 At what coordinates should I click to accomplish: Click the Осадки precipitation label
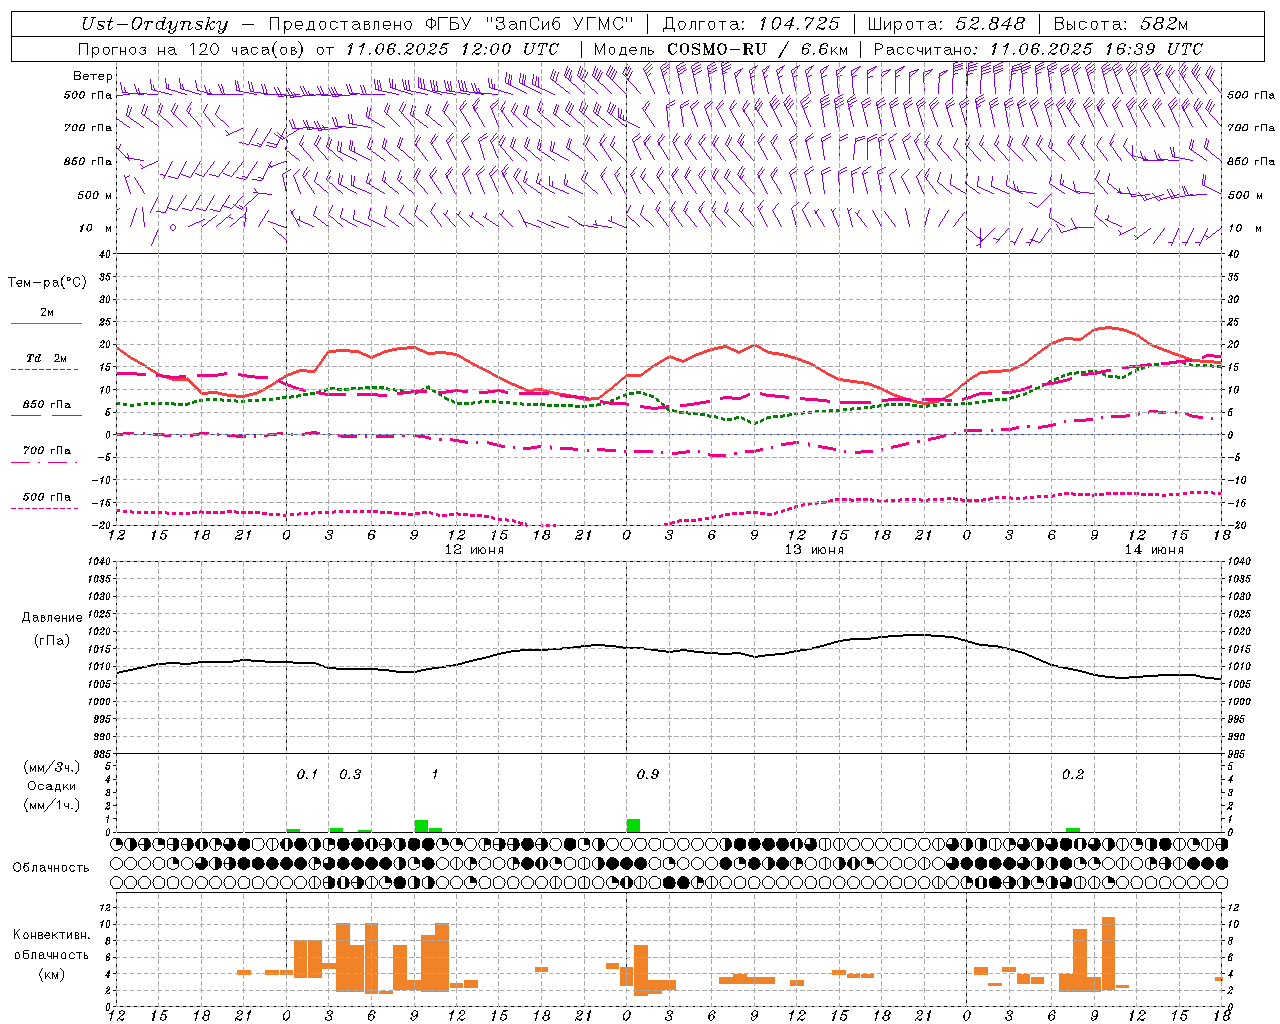51,786
